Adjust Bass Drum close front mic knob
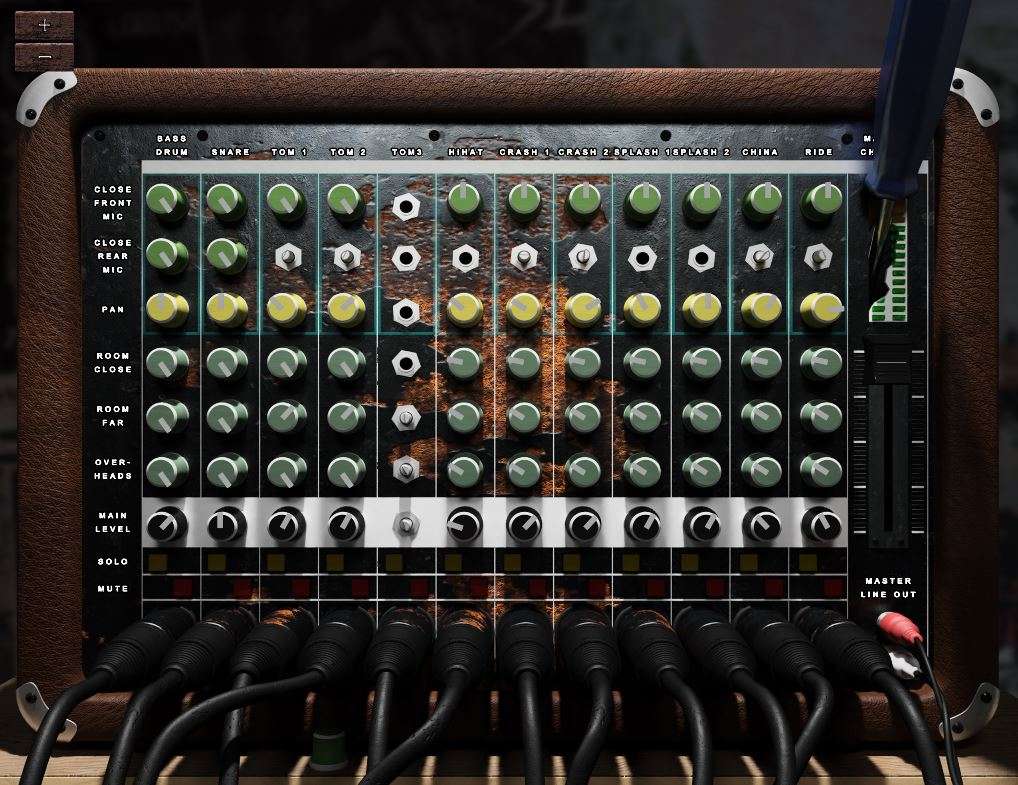This screenshot has height=785, width=1018. click(x=166, y=201)
